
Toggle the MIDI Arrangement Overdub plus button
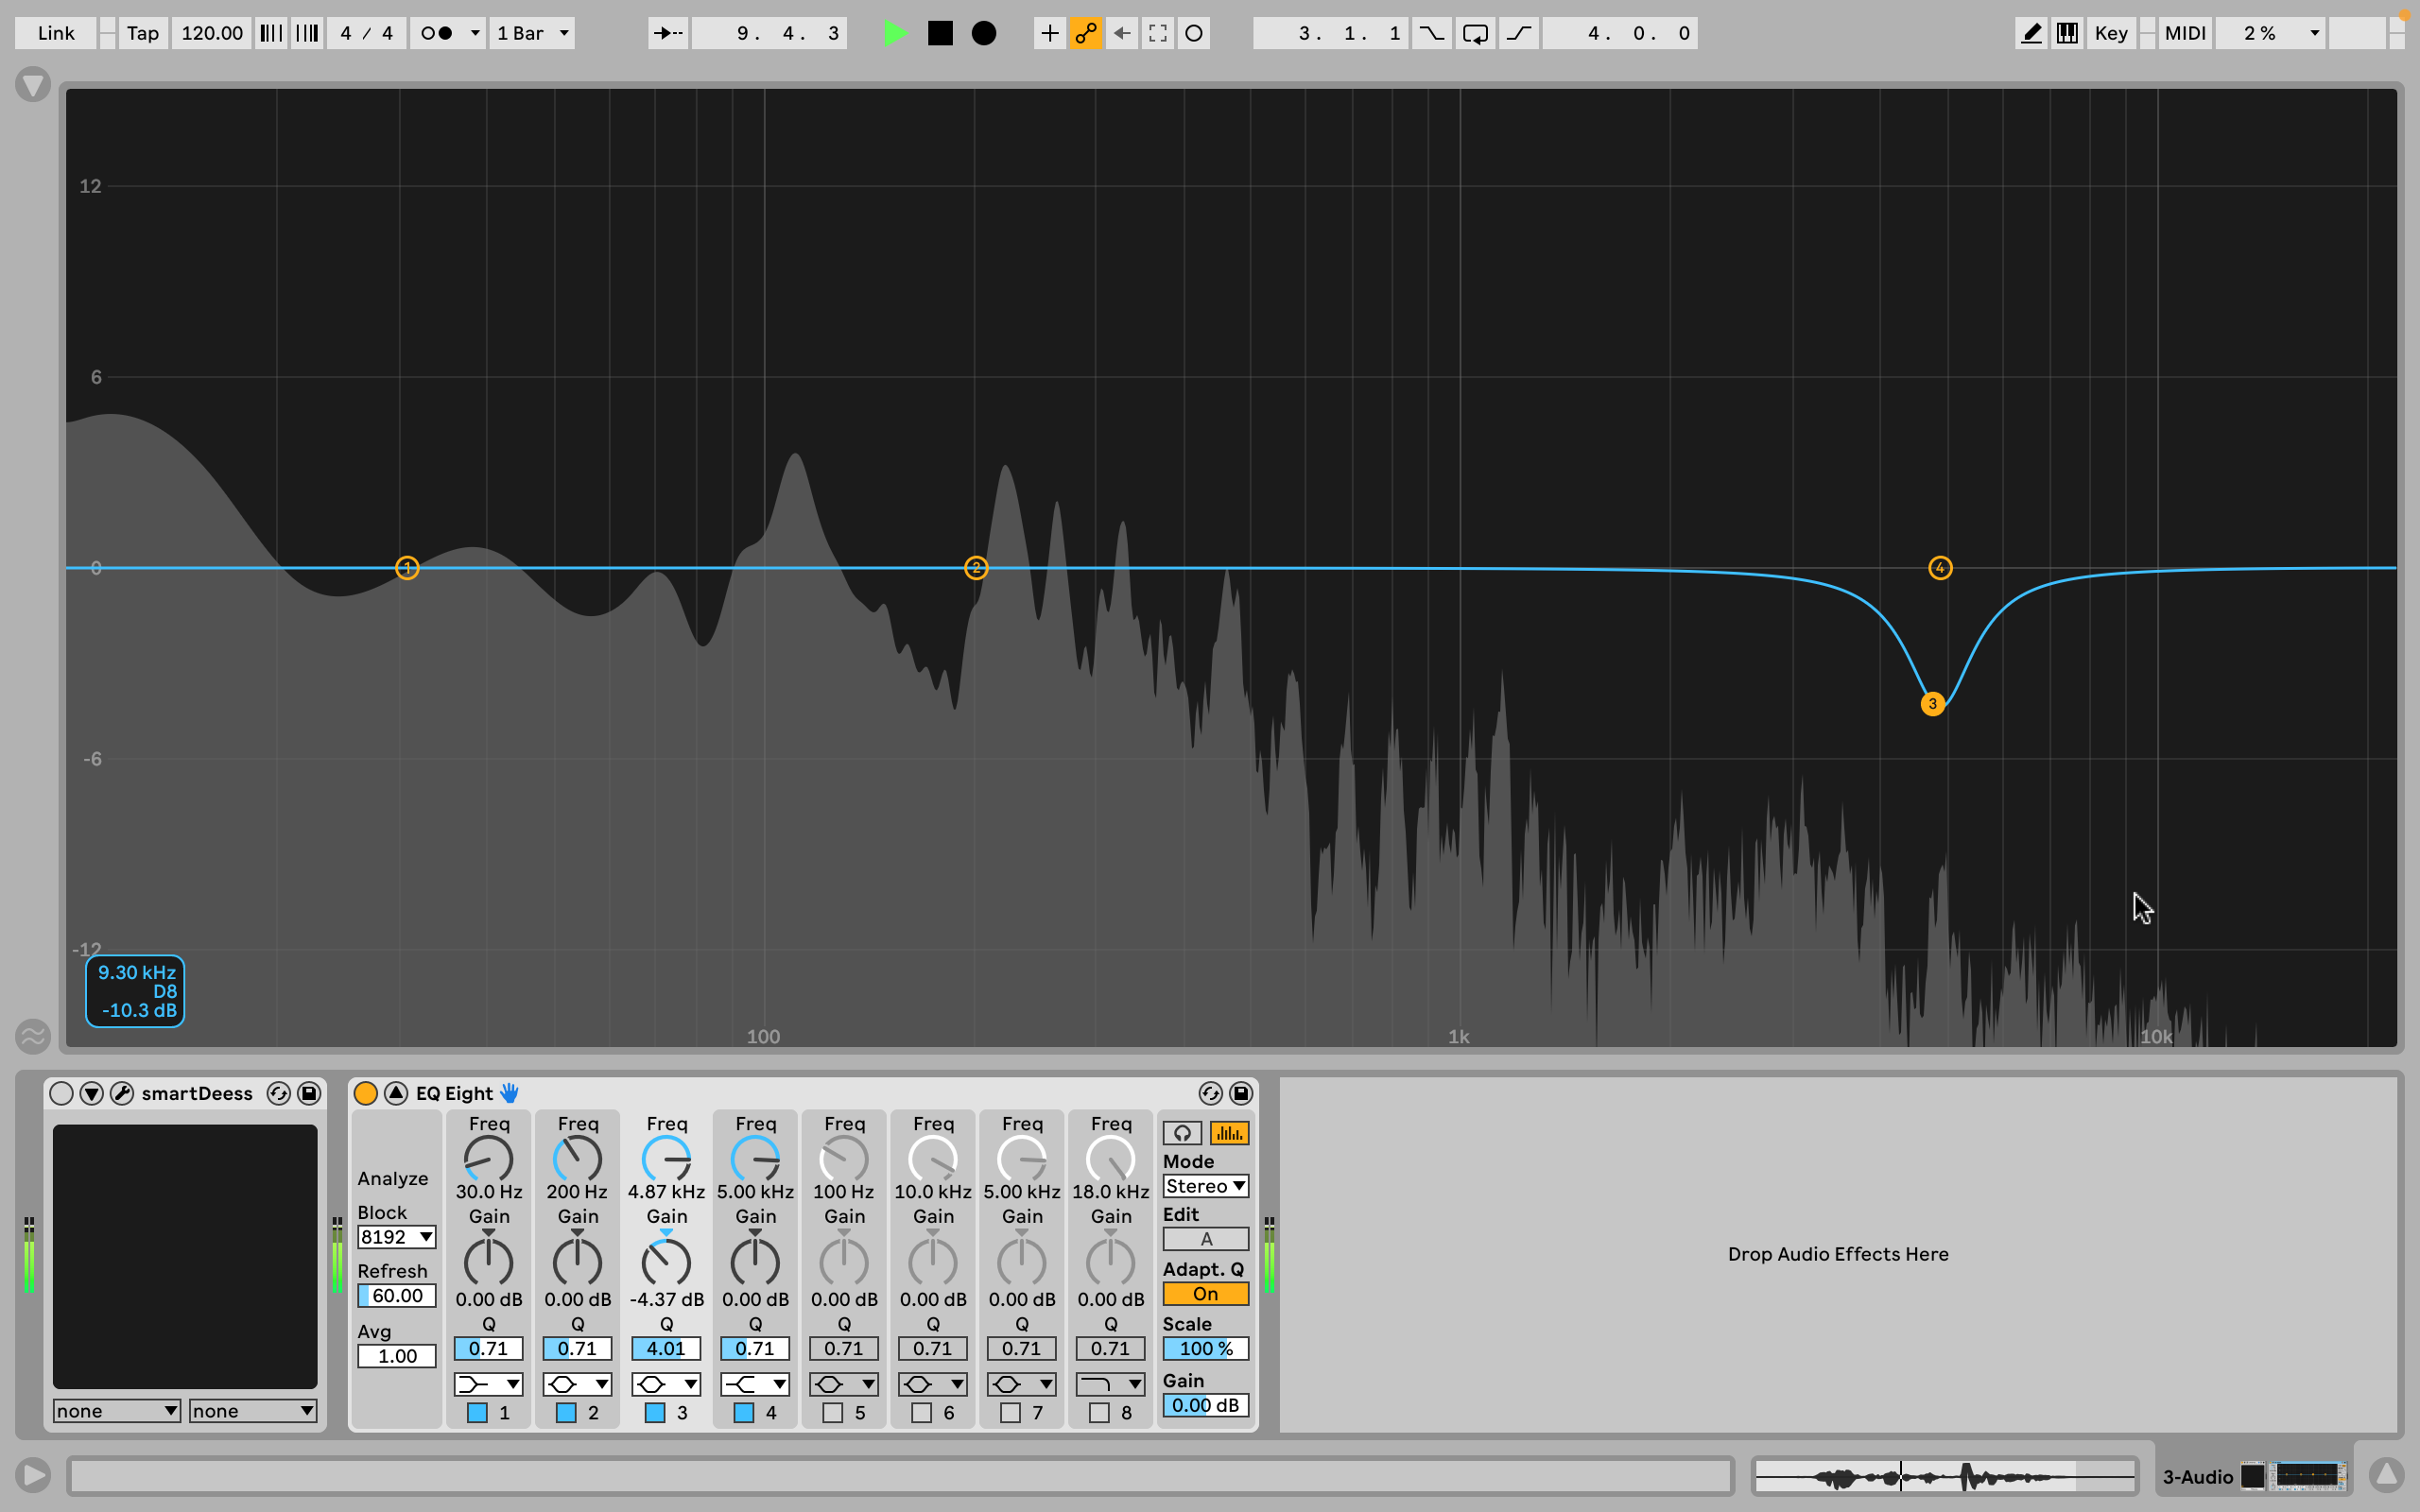click(x=1050, y=33)
